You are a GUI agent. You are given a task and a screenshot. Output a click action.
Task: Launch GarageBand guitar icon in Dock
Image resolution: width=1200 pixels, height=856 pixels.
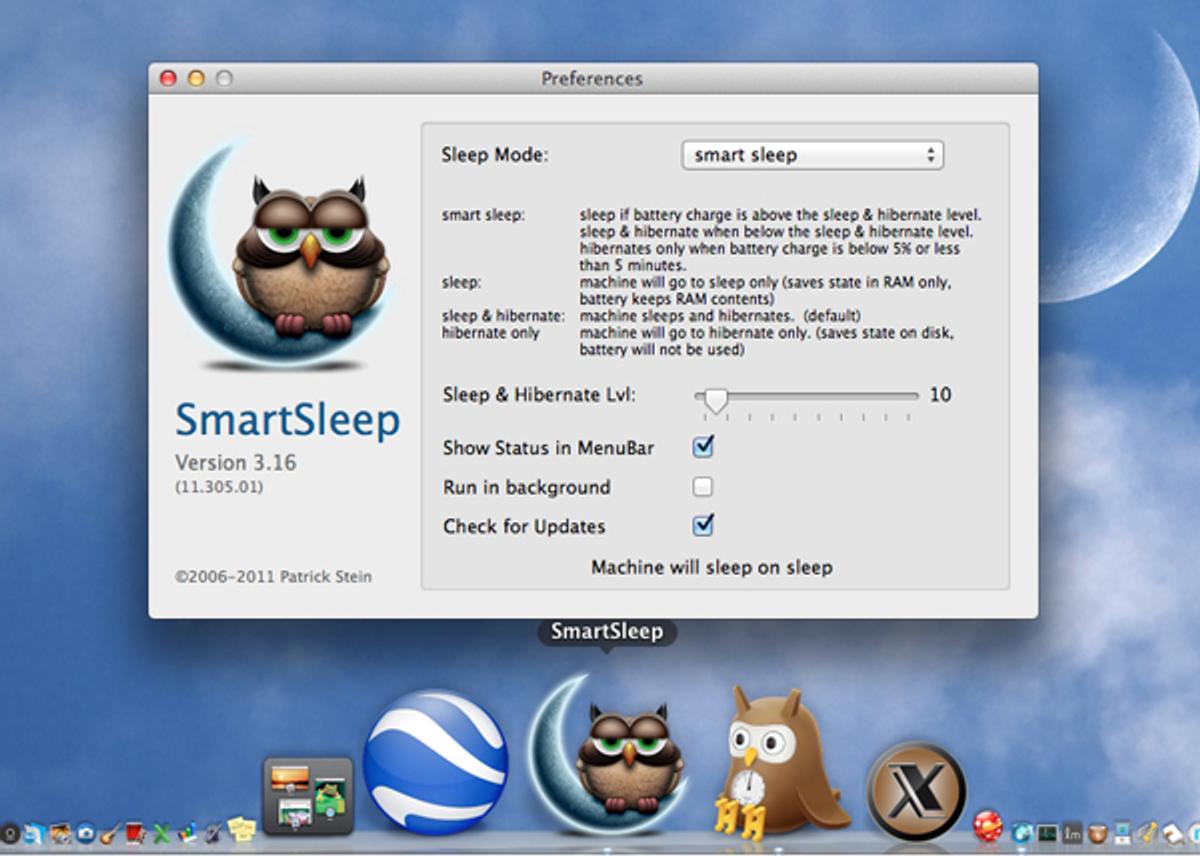[110, 832]
